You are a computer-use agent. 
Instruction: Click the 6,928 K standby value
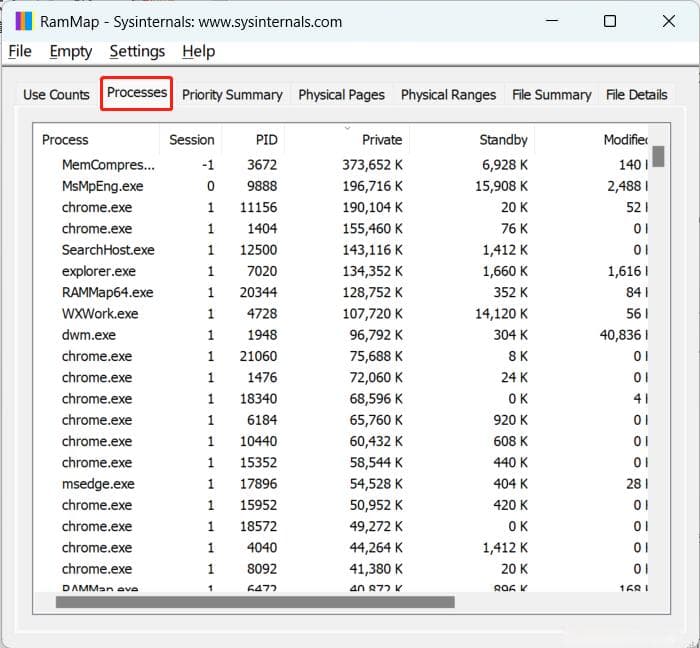[x=505, y=165]
